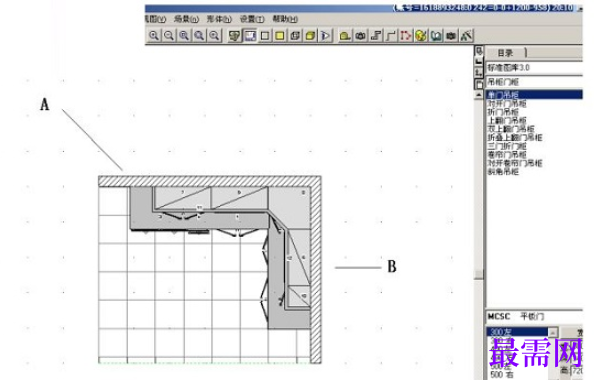Select the 500 右 size entry
Image resolution: width=601 pixels, height=384 pixels.
tap(501, 375)
